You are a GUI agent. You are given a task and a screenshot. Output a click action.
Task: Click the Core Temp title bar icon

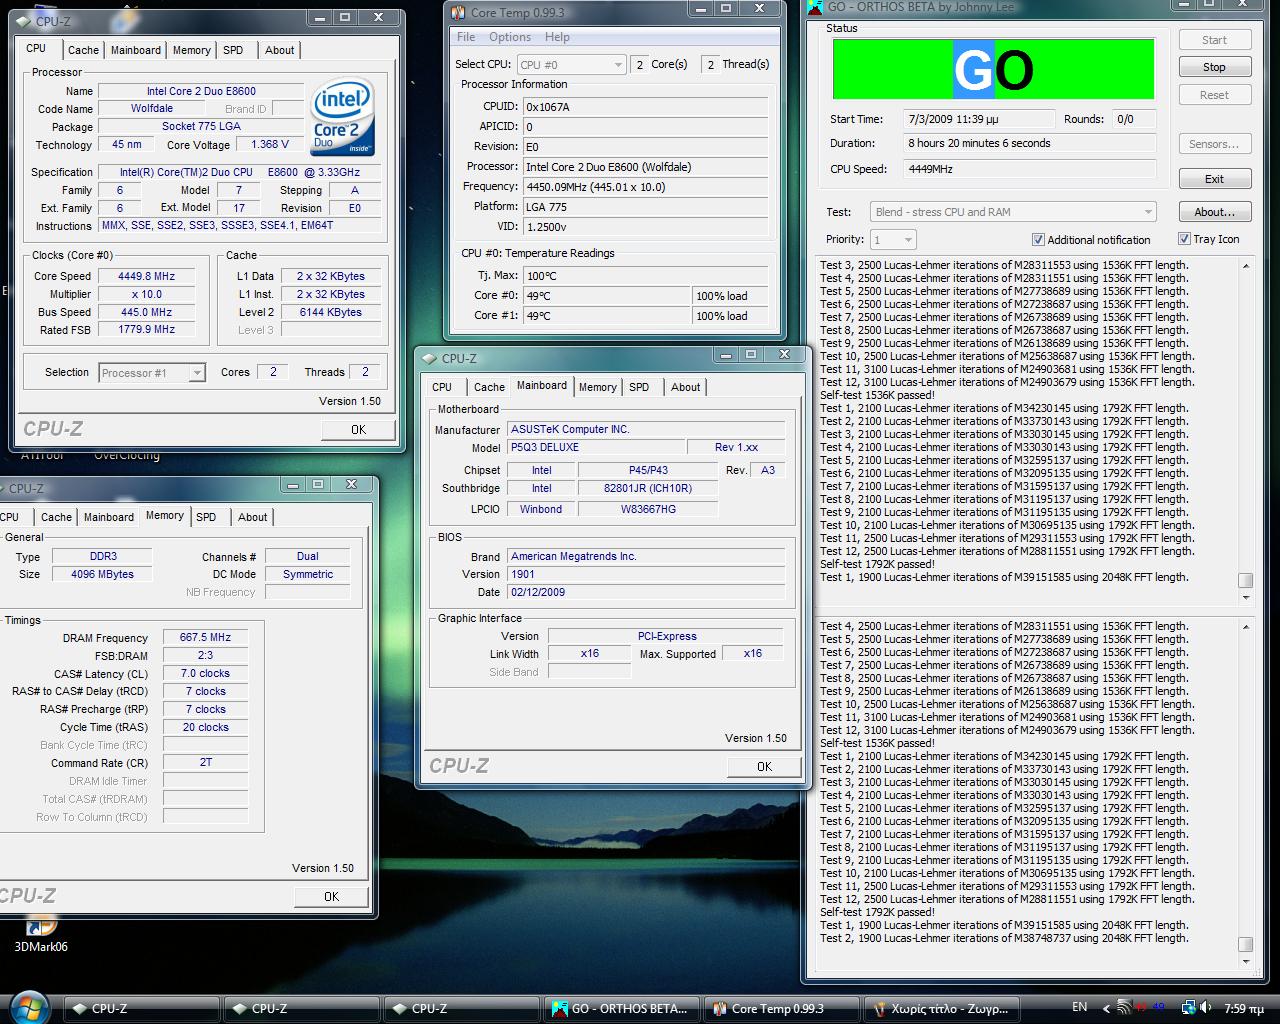tap(458, 12)
